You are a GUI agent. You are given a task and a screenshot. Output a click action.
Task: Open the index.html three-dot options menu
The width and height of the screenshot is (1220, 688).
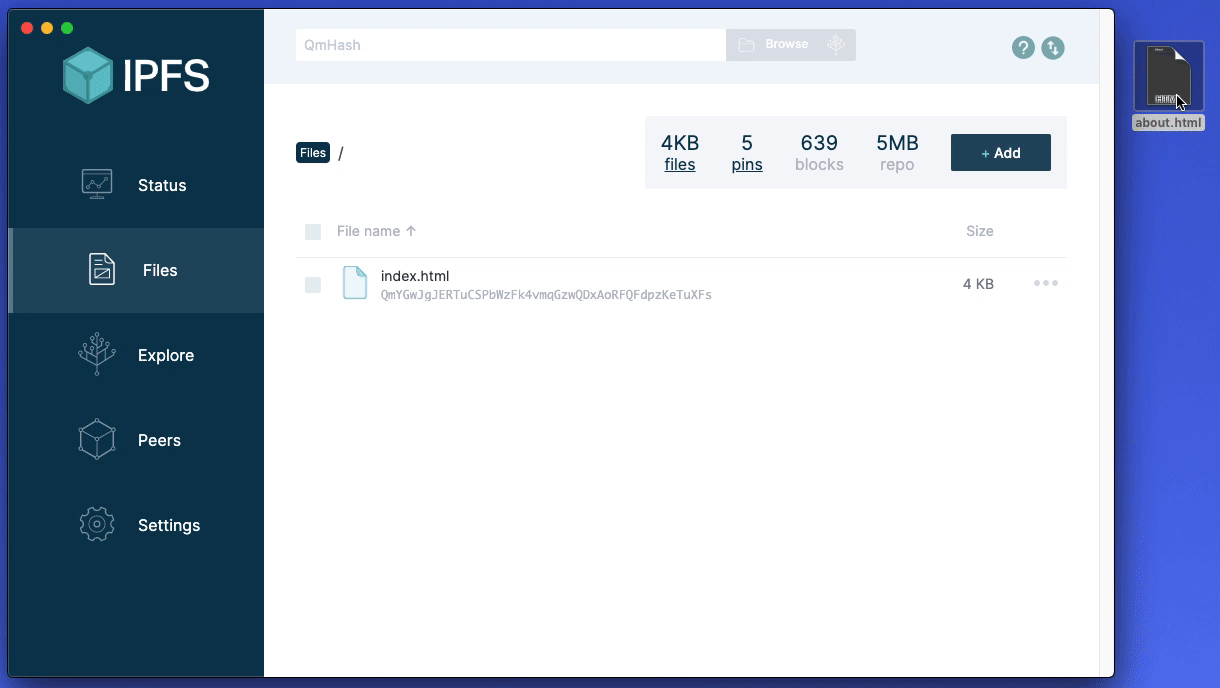pyautogui.click(x=1045, y=283)
